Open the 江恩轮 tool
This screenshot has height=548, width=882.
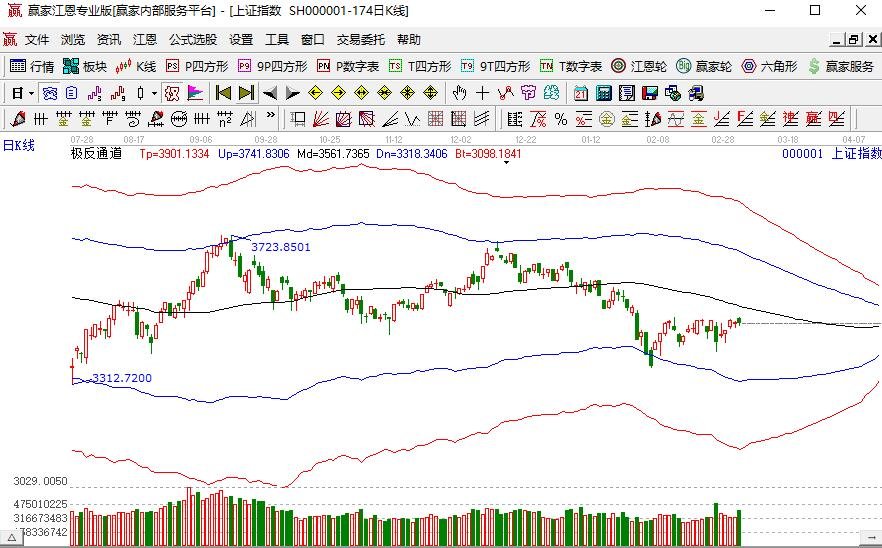[x=639, y=66]
